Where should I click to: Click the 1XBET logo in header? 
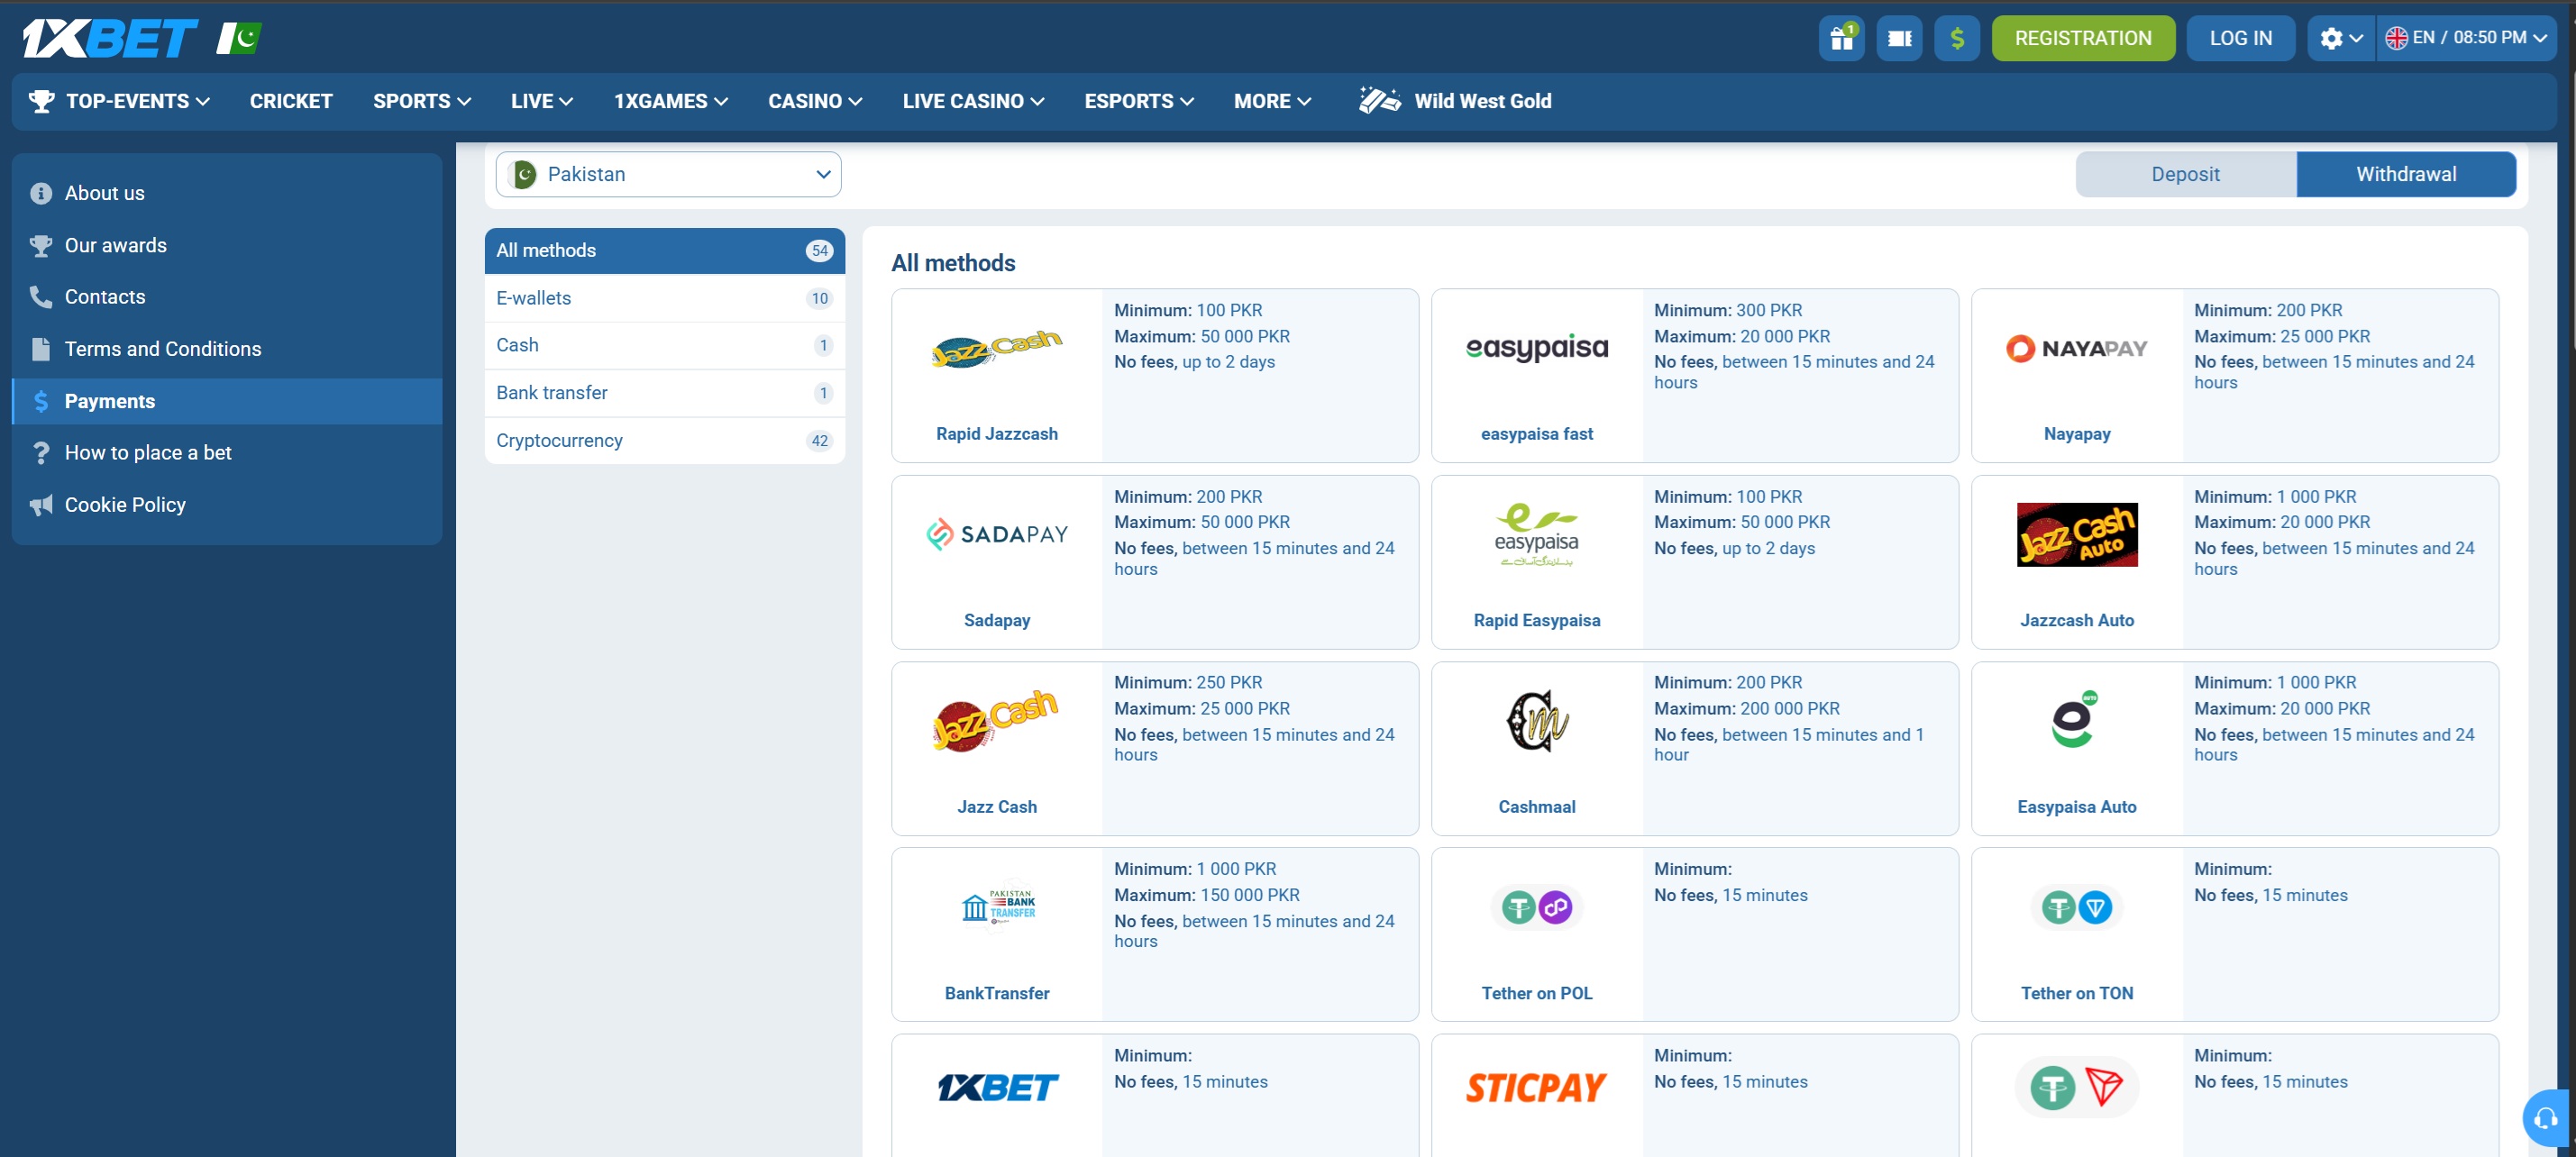pos(110,38)
